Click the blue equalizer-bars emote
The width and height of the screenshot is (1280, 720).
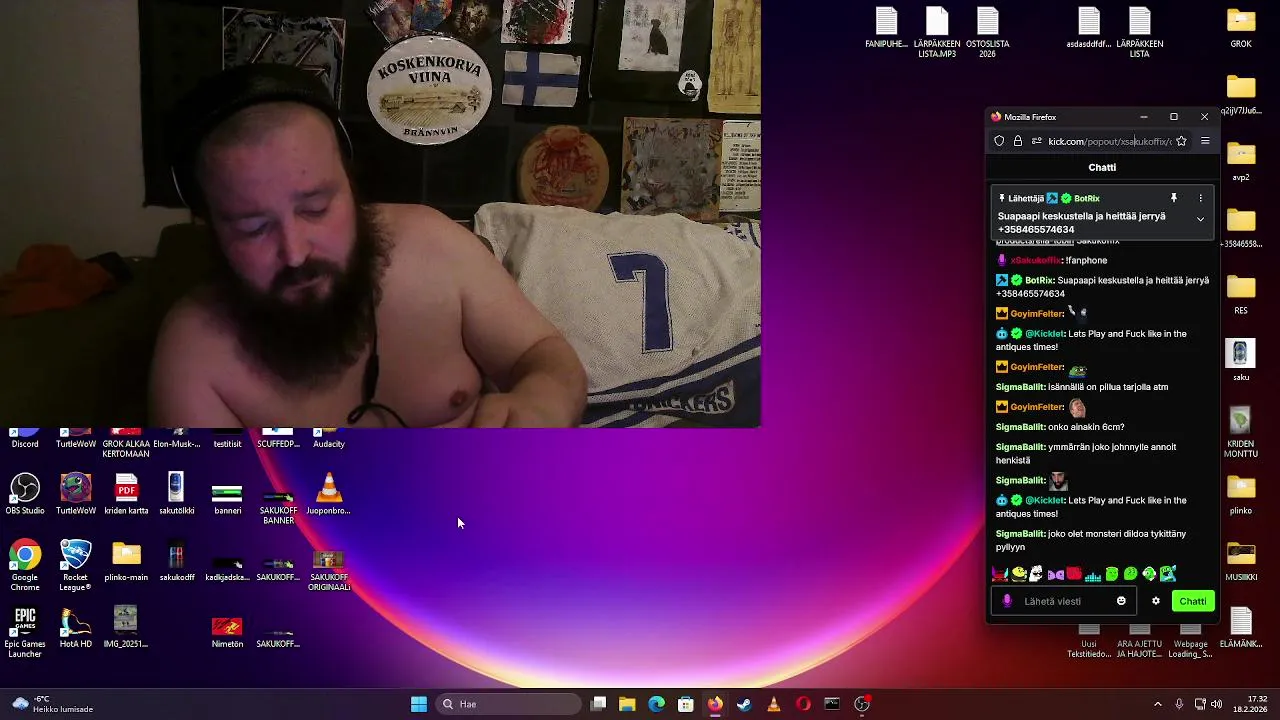click(1093, 575)
